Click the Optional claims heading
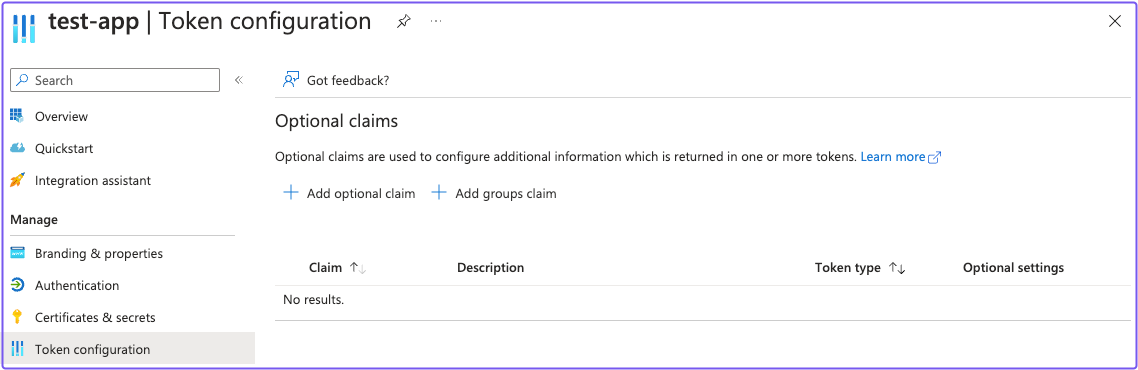 point(337,121)
